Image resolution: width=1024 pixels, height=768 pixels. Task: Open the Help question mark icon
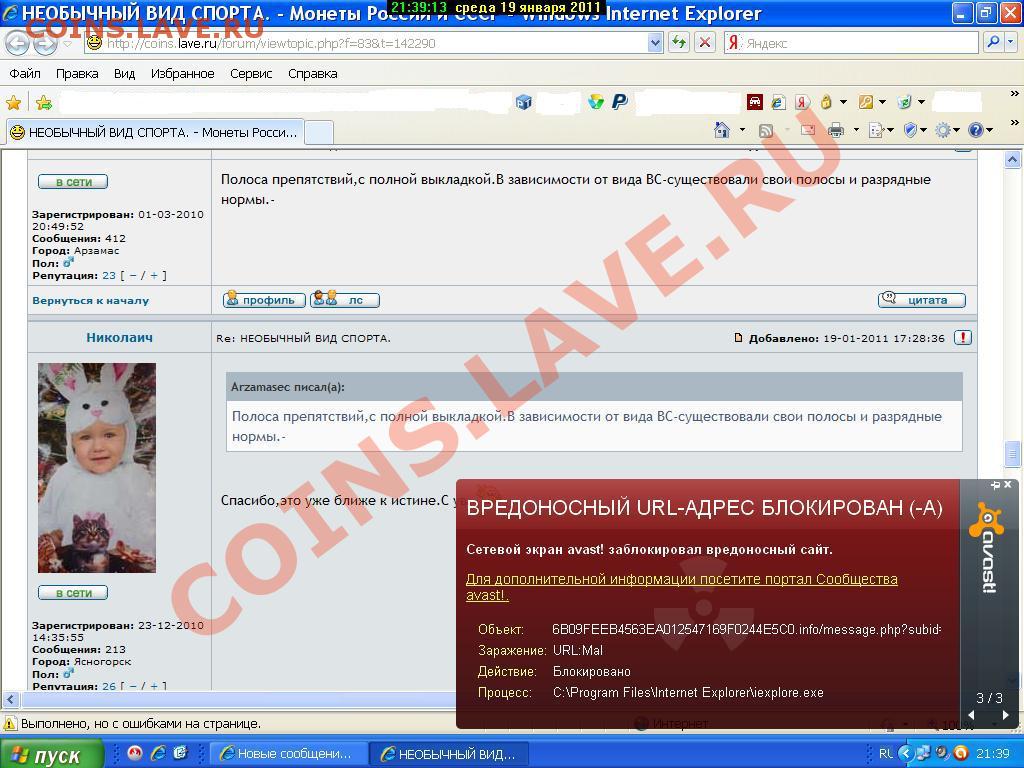(976, 131)
